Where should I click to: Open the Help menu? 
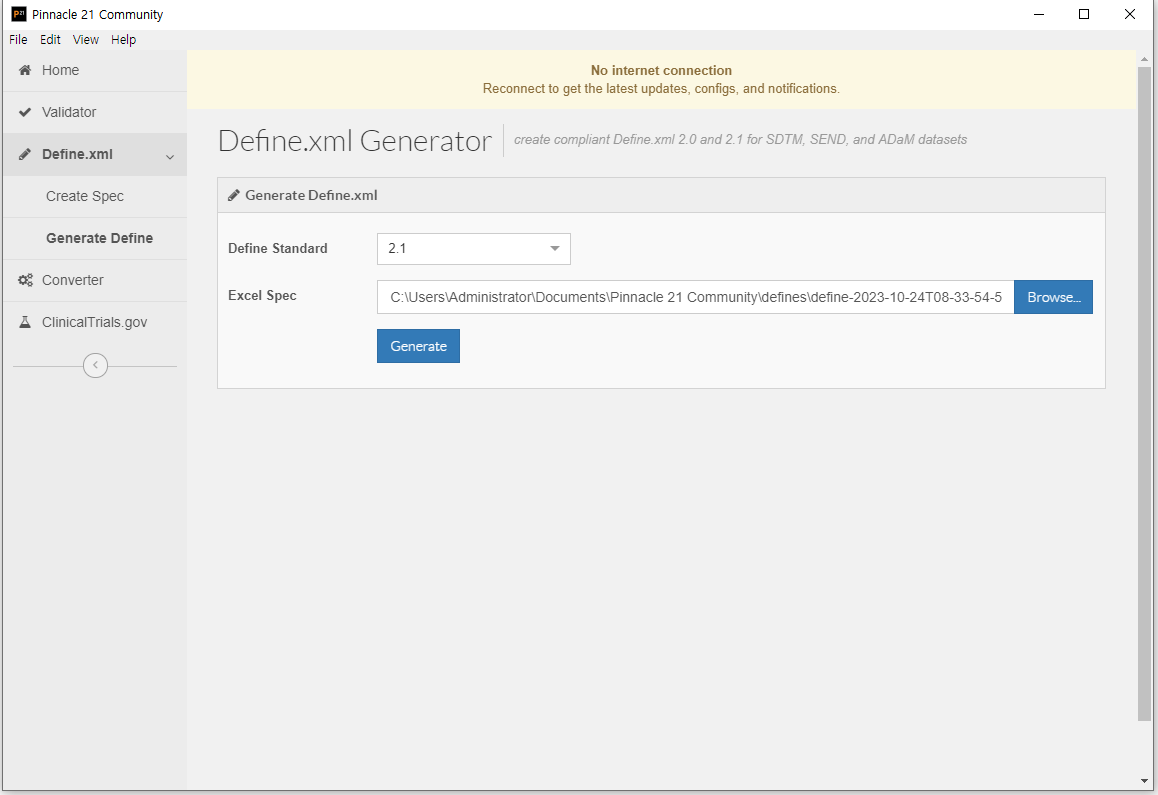(x=123, y=40)
